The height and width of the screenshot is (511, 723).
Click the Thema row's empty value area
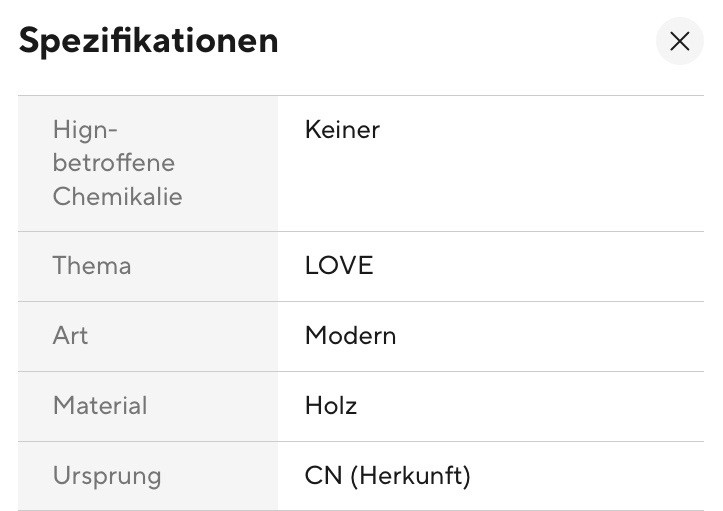tap(539, 266)
